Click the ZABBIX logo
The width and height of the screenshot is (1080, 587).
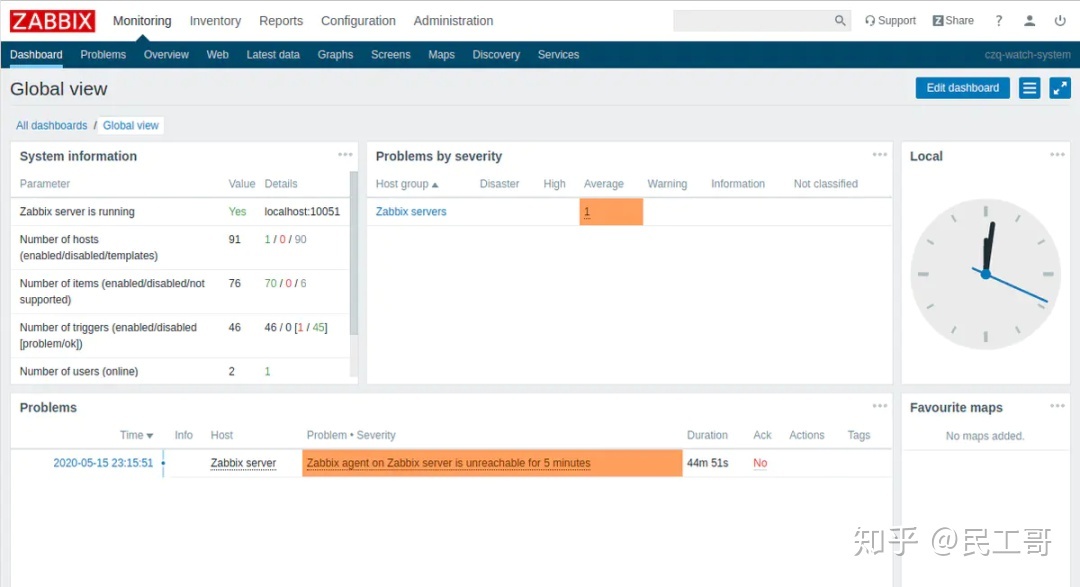[x=52, y=21]
